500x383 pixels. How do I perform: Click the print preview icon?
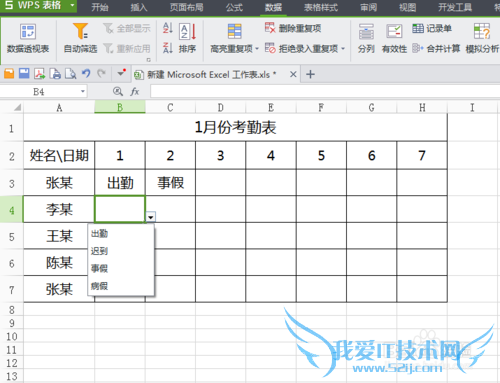coord(70,73)
